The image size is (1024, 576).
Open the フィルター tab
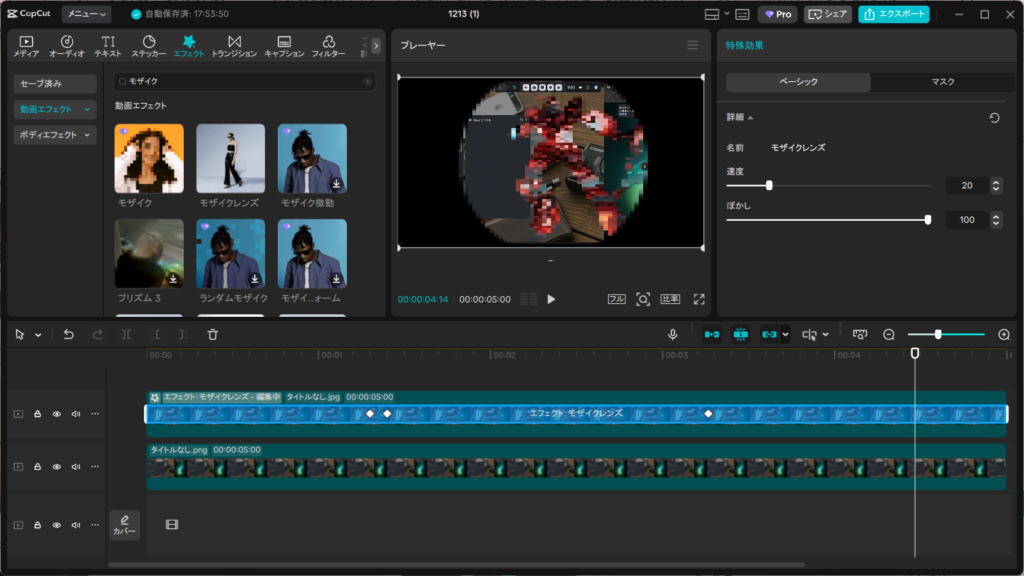click(328, 46)
